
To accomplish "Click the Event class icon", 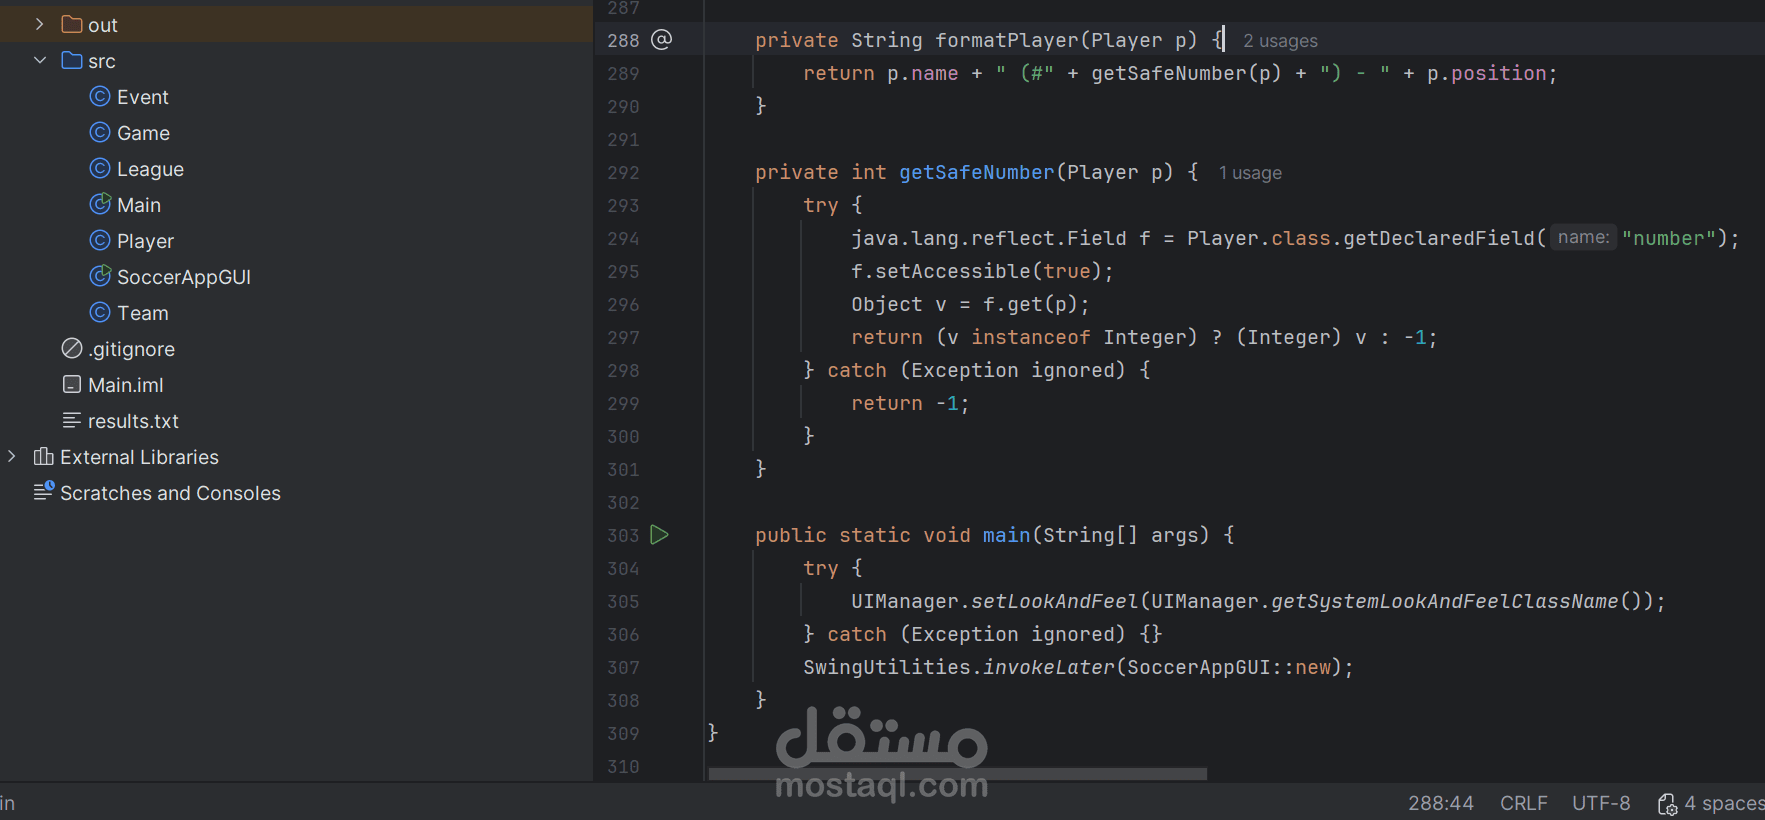I will click(x=100, y=96).
